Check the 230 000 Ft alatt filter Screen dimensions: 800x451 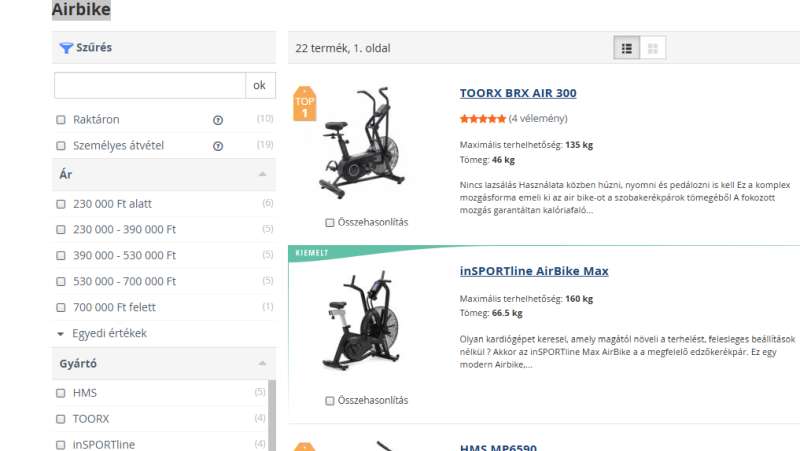[61, 204]
